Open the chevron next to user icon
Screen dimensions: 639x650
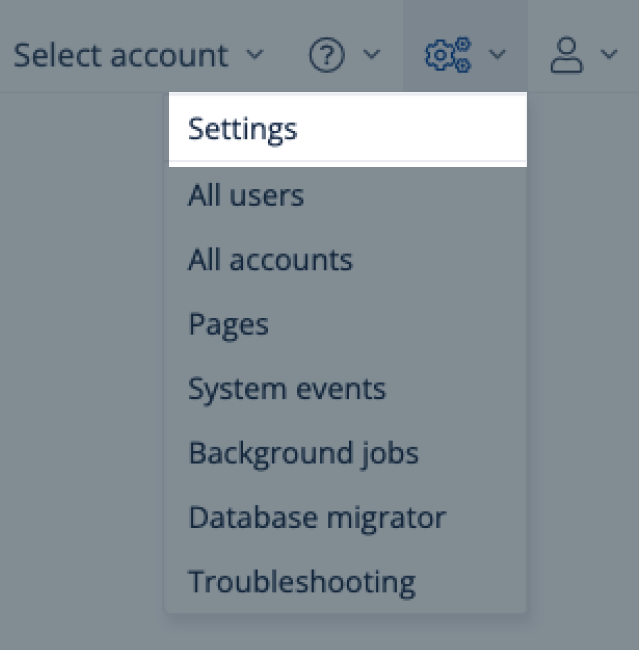(x=609, y=54)
